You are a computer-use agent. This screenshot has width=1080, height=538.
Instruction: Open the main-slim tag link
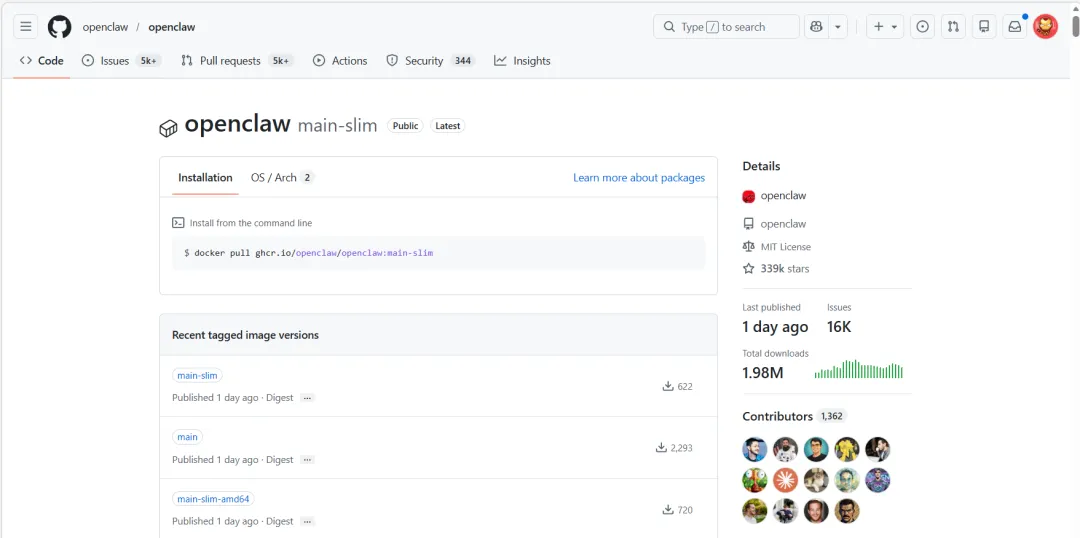point(197,375)
